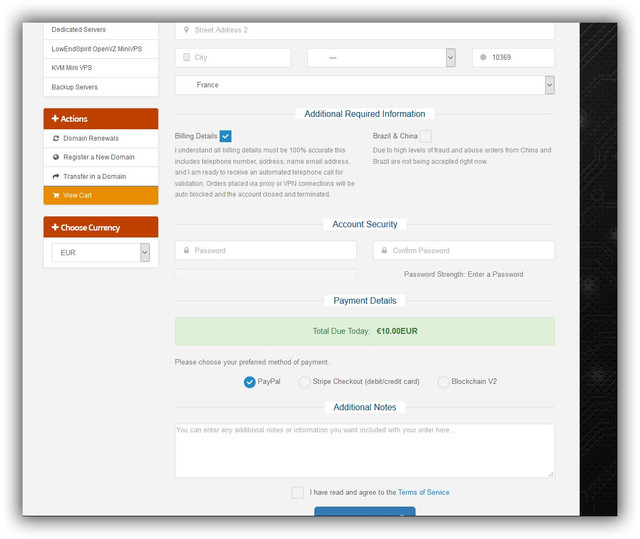This screenshot has height=539, width=640.
Task: Click the Choose Currency plus icon
Action: pyautogui.click(x=55, y=227)
